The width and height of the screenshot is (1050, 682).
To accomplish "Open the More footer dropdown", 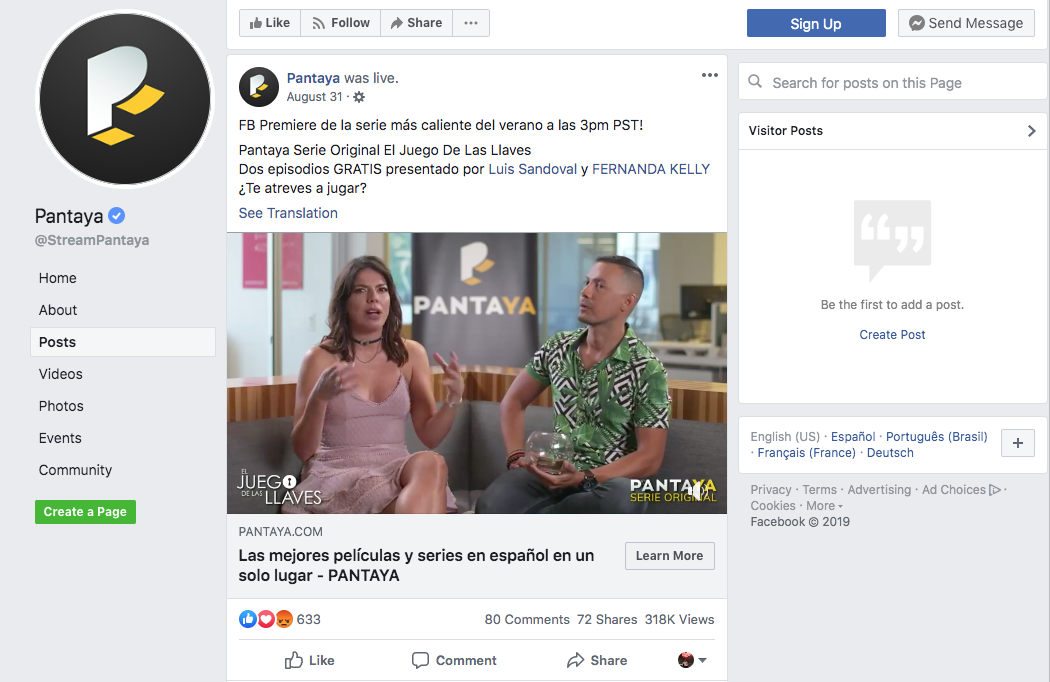I will [824, 506].
